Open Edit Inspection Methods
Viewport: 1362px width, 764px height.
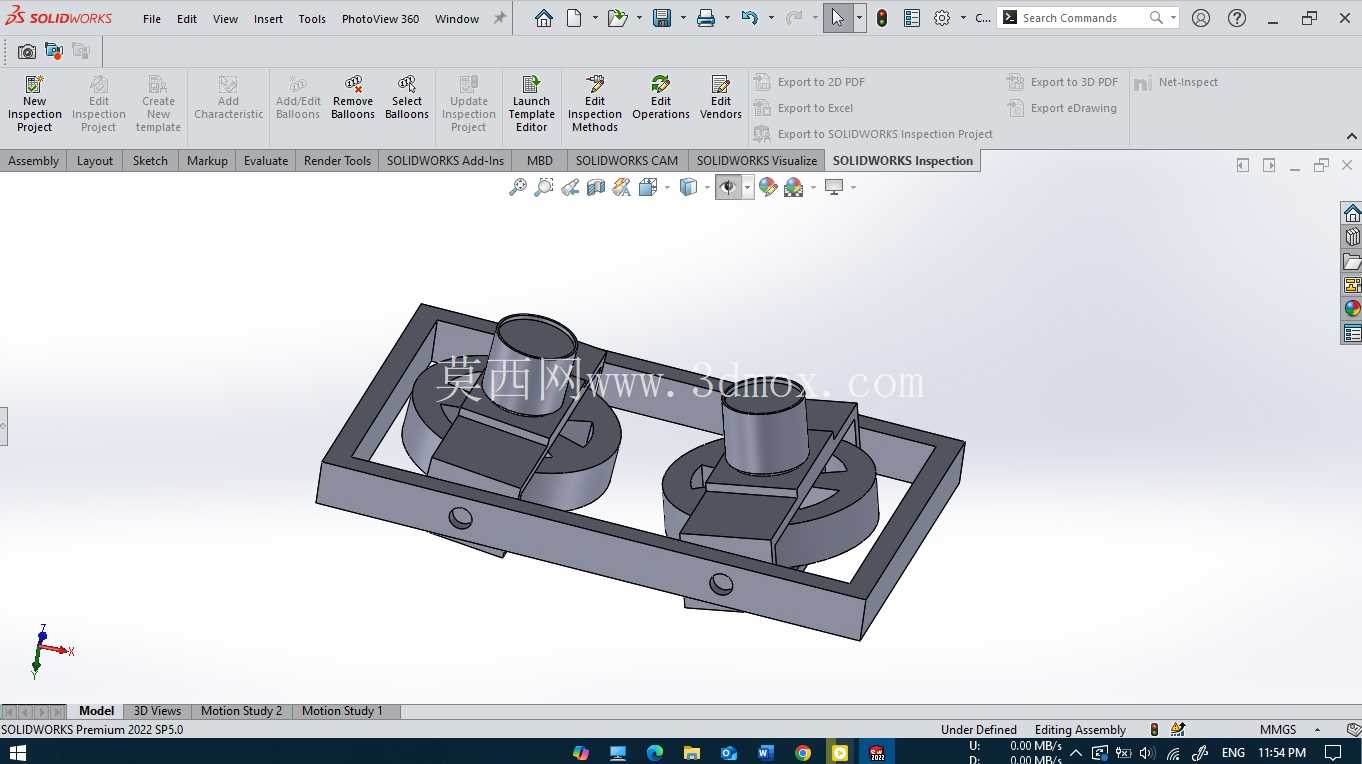[x=595, y=103]
